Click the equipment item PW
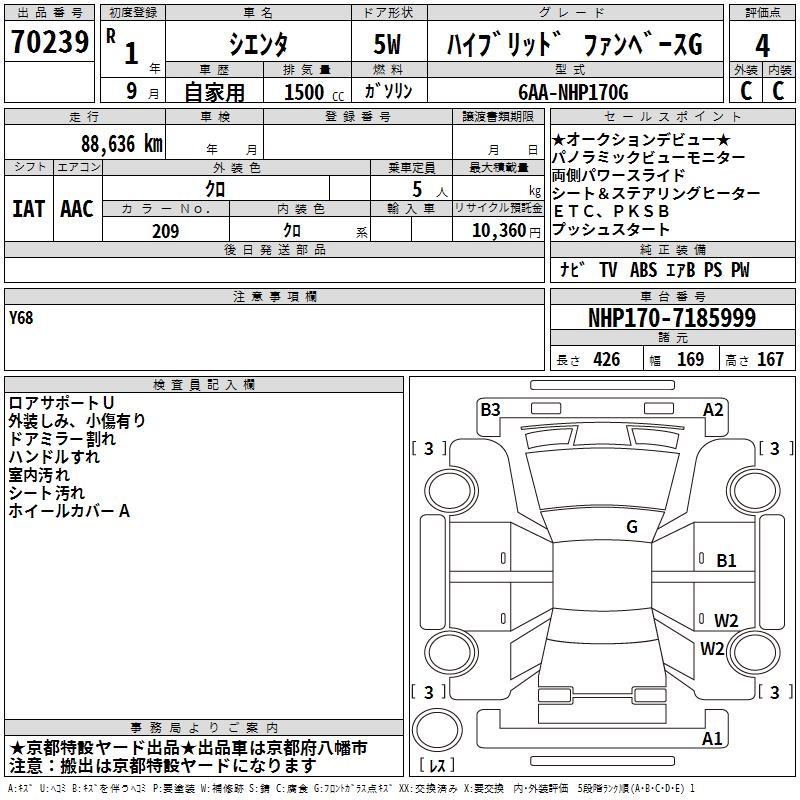800x800 pixels. pos(740,269)
